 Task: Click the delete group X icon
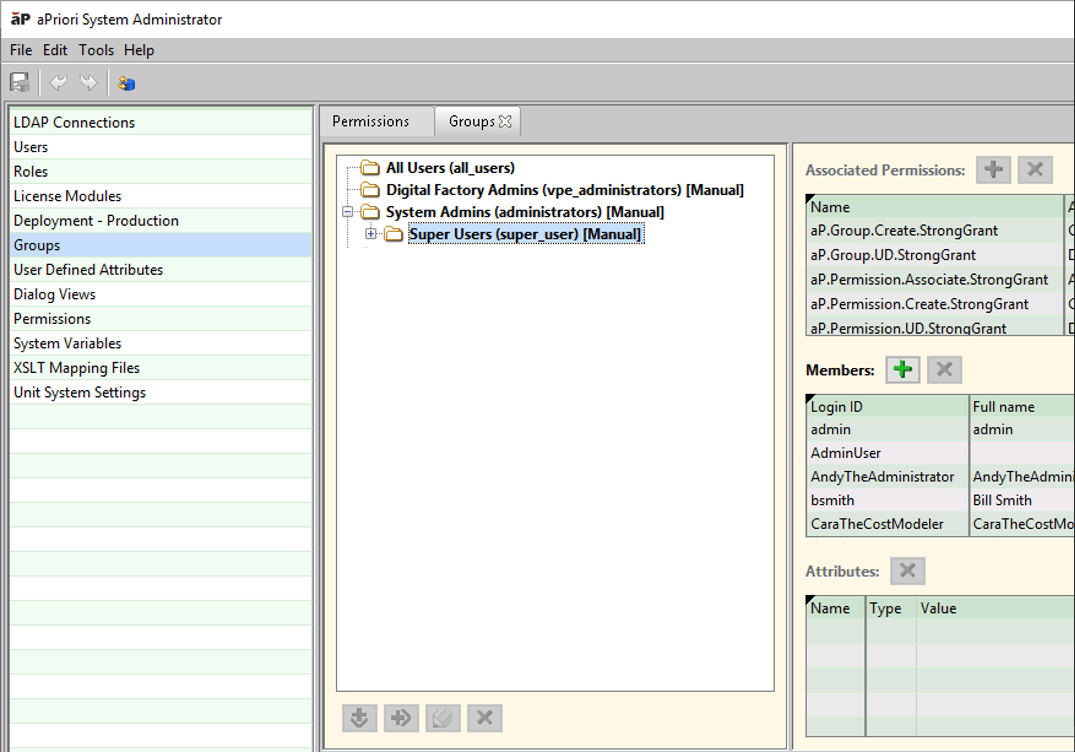(485, 718)
